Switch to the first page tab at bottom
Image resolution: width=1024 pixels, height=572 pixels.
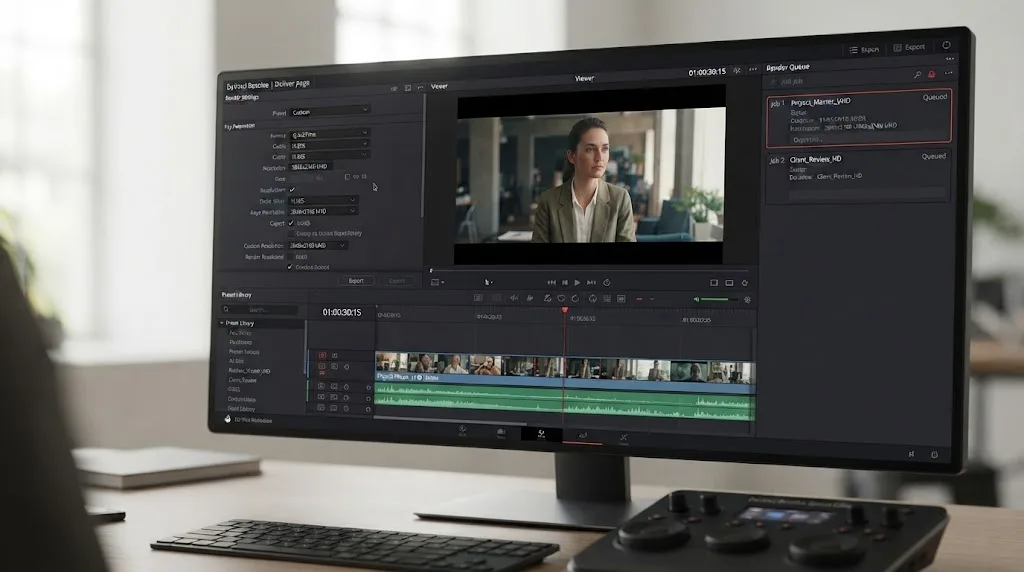pos(462,431)
